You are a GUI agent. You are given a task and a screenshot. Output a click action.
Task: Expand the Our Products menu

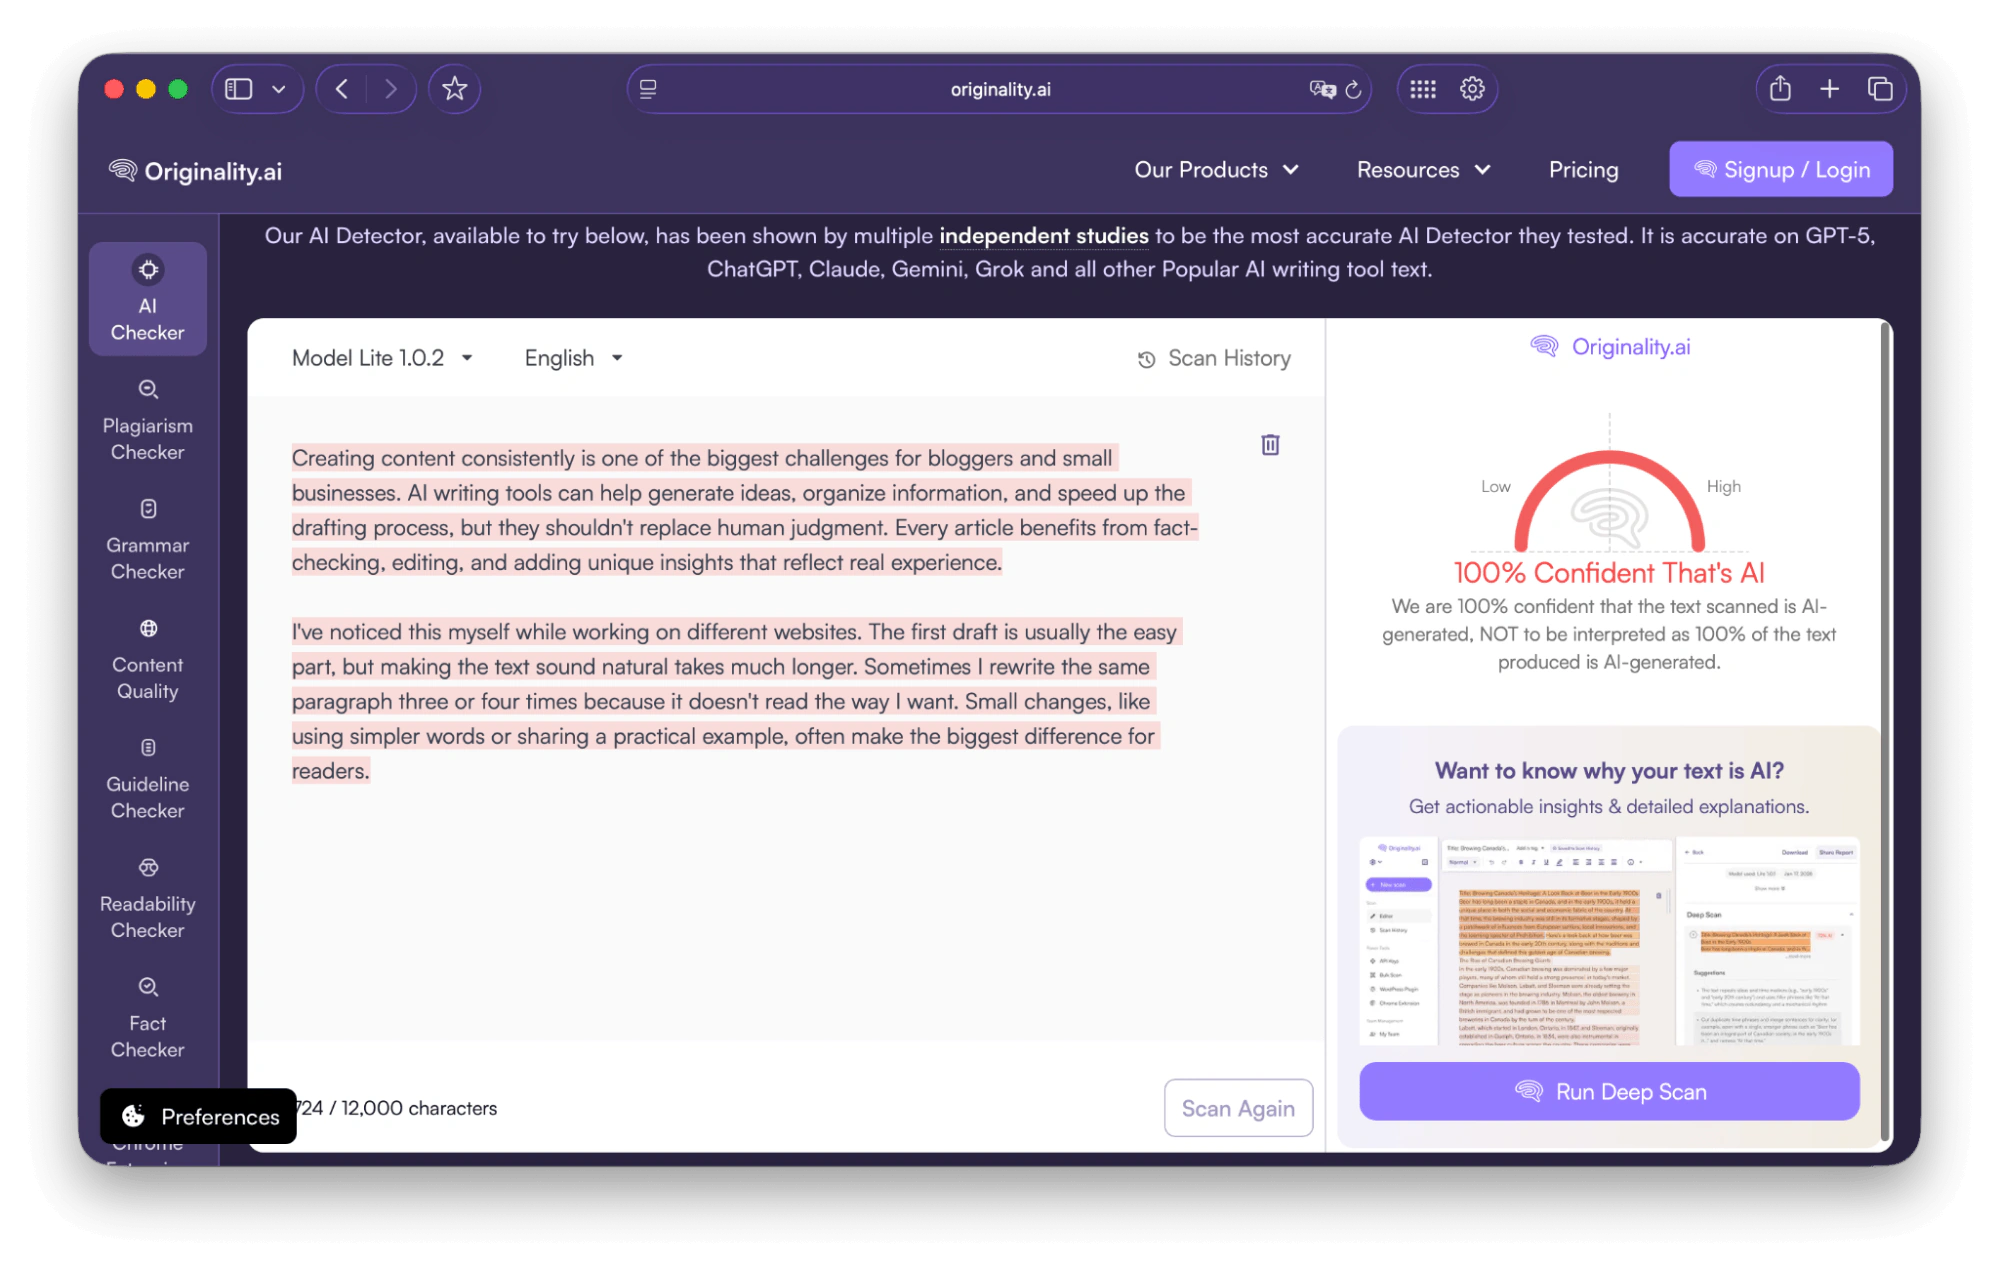pyautogui.click(x=1216, y=170)
